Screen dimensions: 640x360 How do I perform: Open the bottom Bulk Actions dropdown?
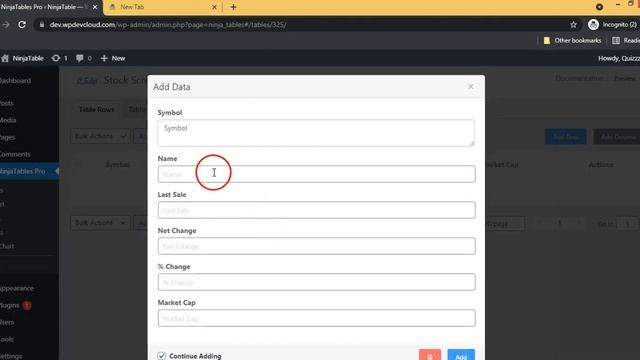pos(100,223)
